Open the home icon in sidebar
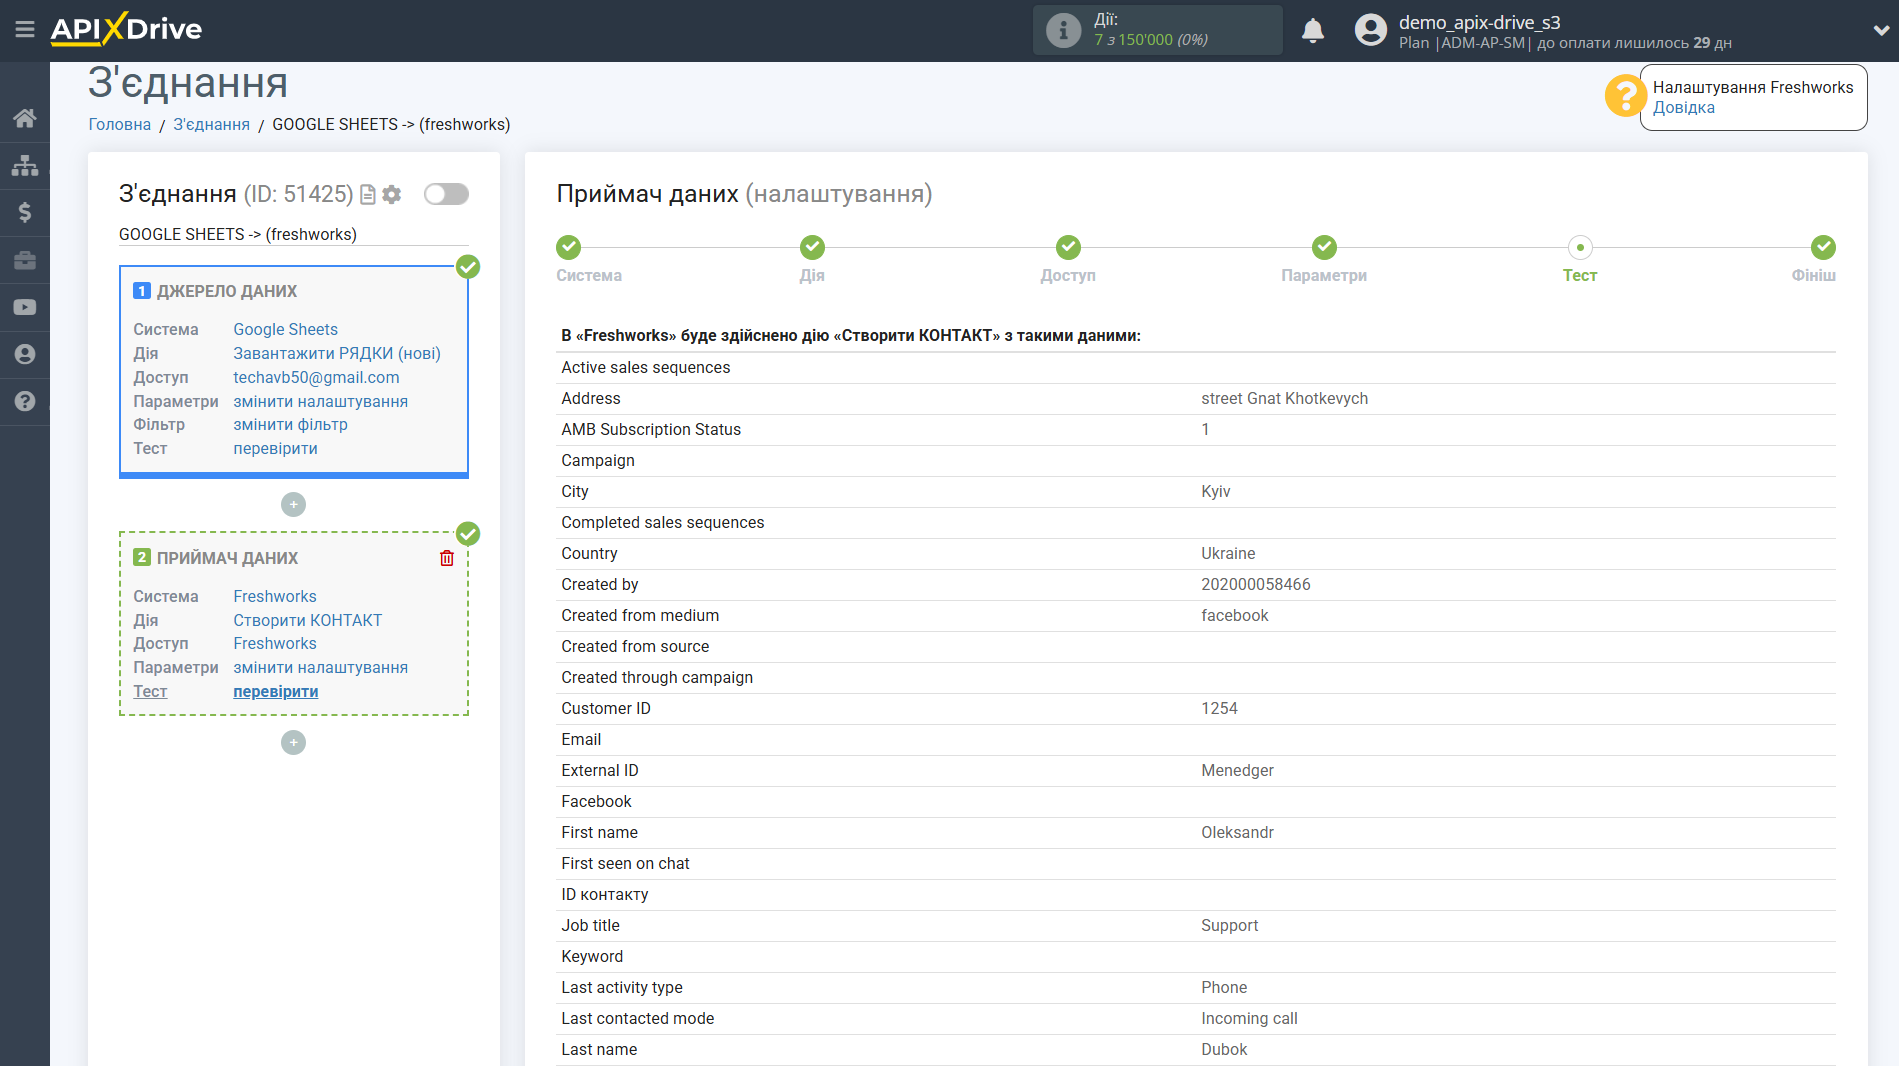This screenshot has height=1066, width=1899. coord(25,118)
